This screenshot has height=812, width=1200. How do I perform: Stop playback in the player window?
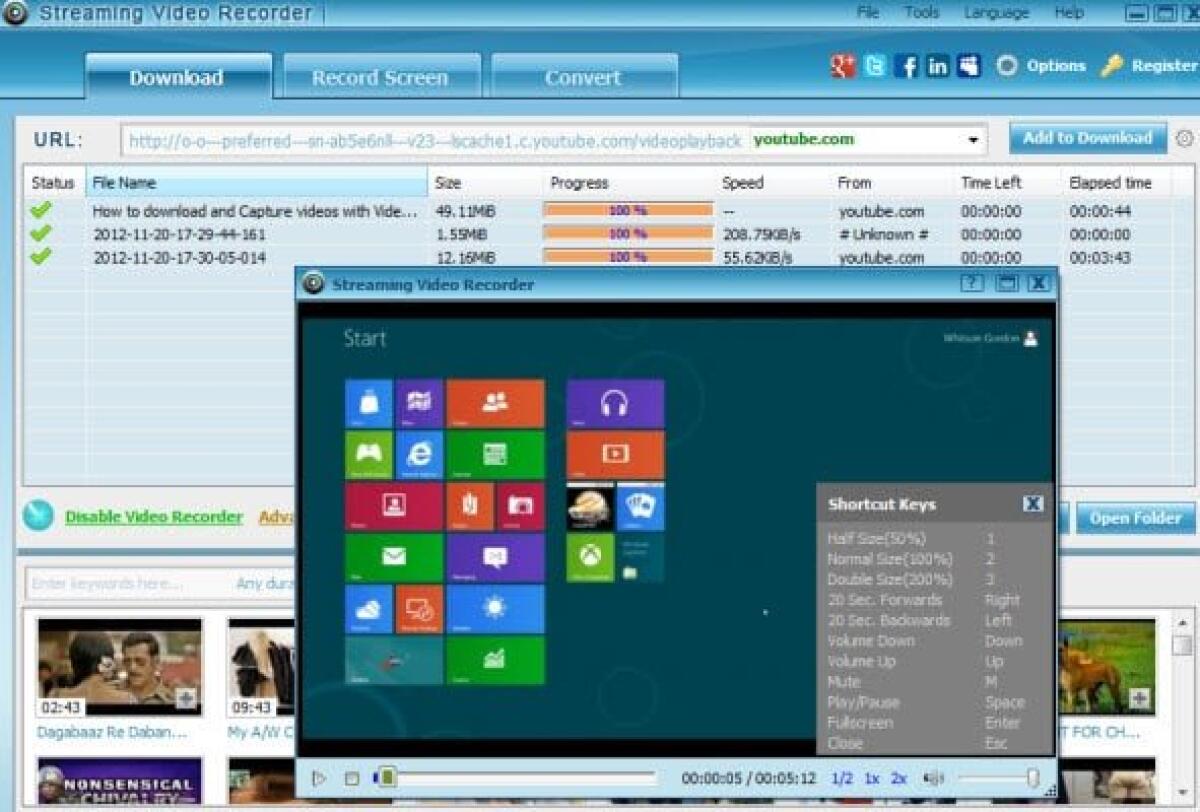(x=351, y=776)
